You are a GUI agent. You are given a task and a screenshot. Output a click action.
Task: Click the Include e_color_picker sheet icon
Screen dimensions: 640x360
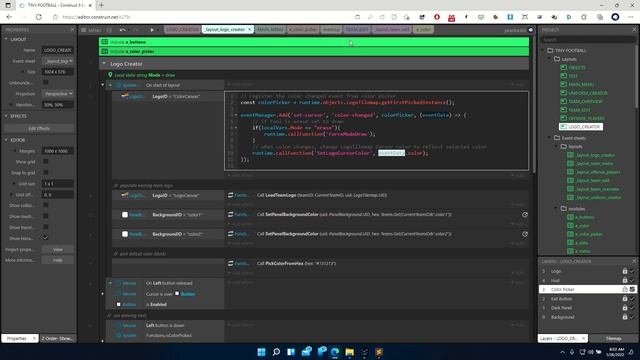click(x=105, y=51)
